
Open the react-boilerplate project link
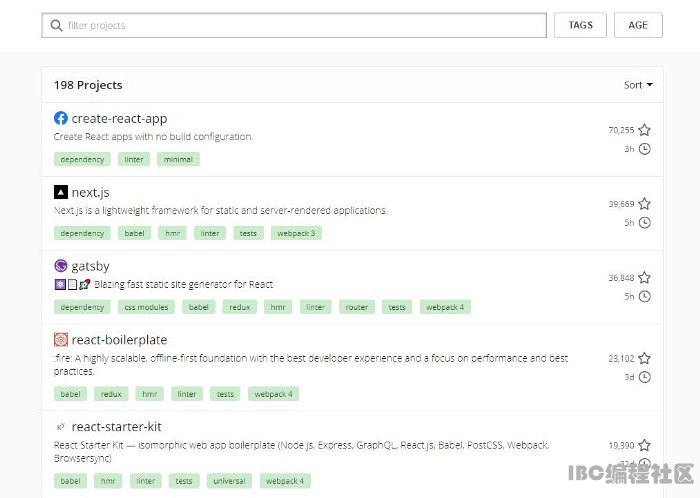(x=119, y=340)
